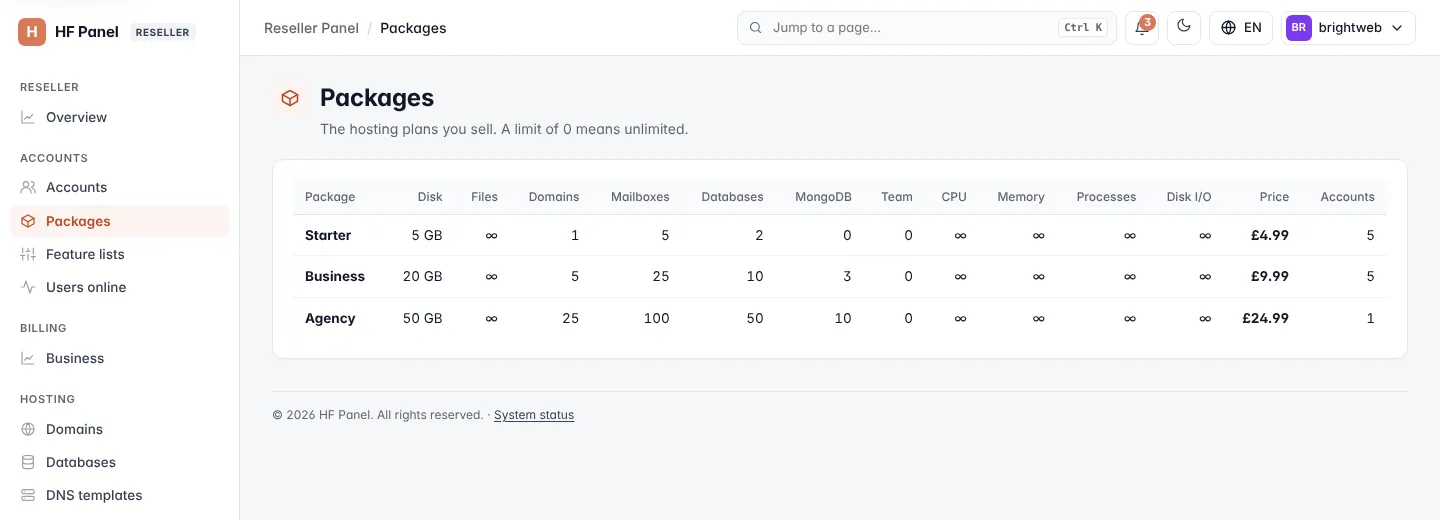Image resolution: width=1440 pixels, height=520 pixels.
Task: Open Databases in the sidebar
Action: [120, 462]
